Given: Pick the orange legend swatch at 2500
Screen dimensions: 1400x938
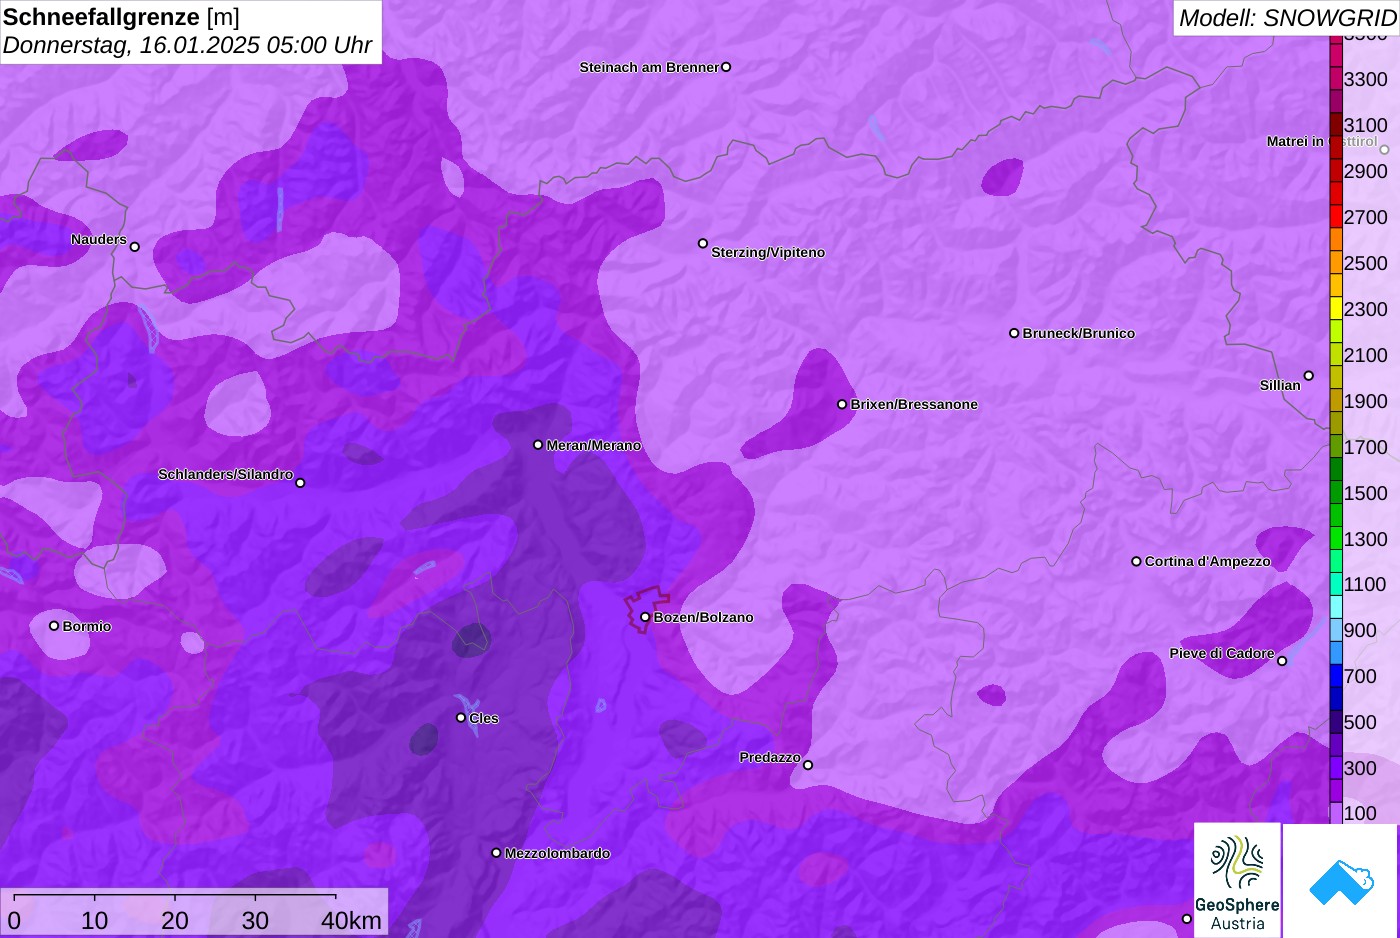Looking at the screenshot, I should (1336, 263).
